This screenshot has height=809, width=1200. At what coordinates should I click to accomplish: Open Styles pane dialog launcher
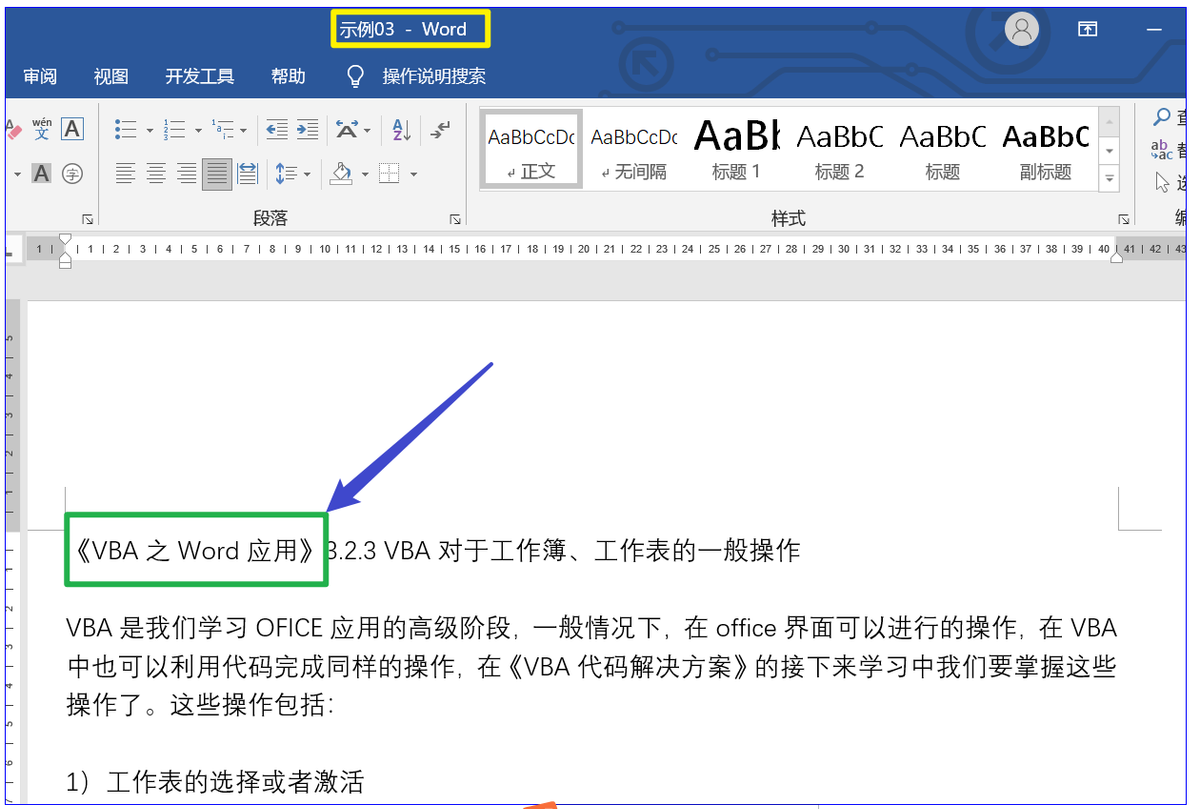(1124, 219)
